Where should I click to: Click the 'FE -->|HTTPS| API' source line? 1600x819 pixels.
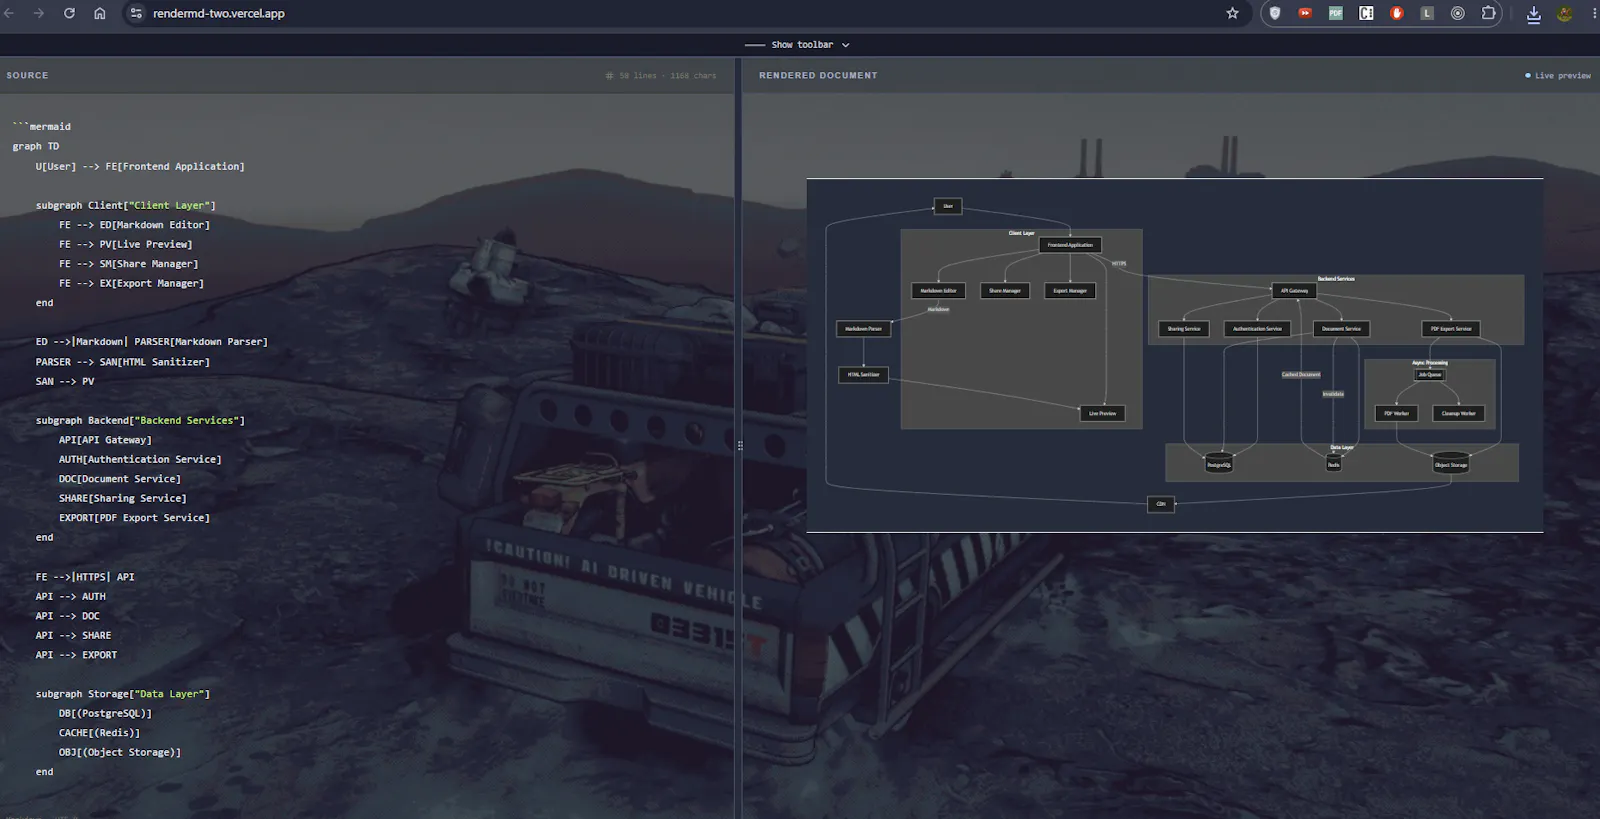[85, 577]
